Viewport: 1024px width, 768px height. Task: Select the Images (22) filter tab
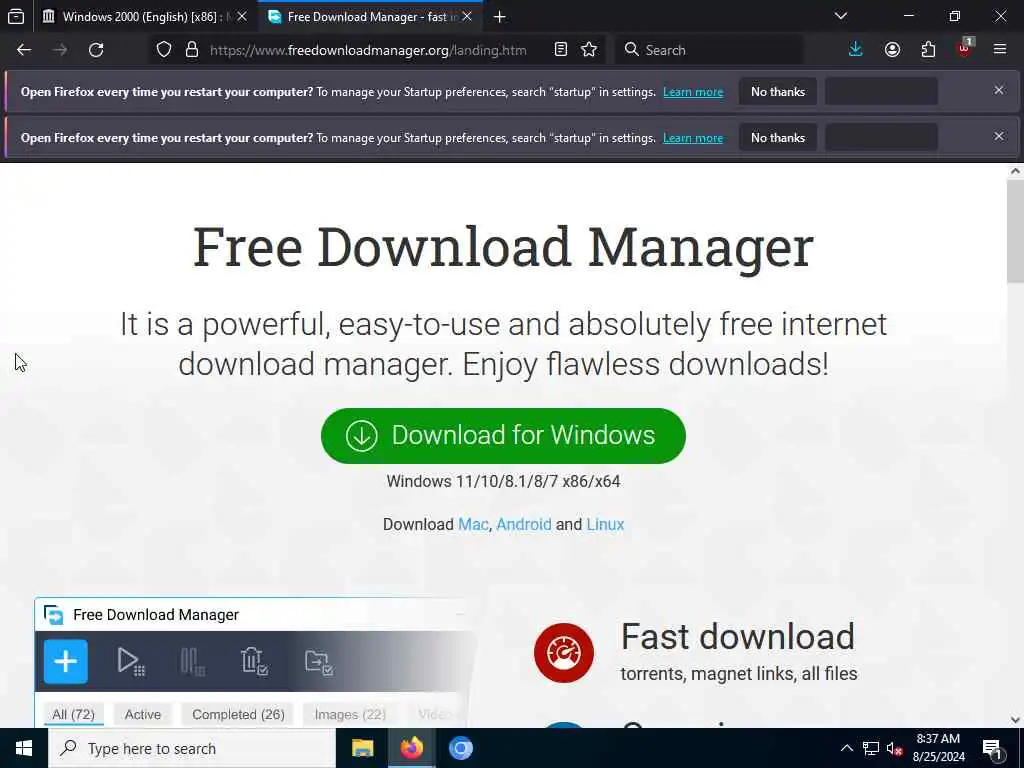pos(350,714)
